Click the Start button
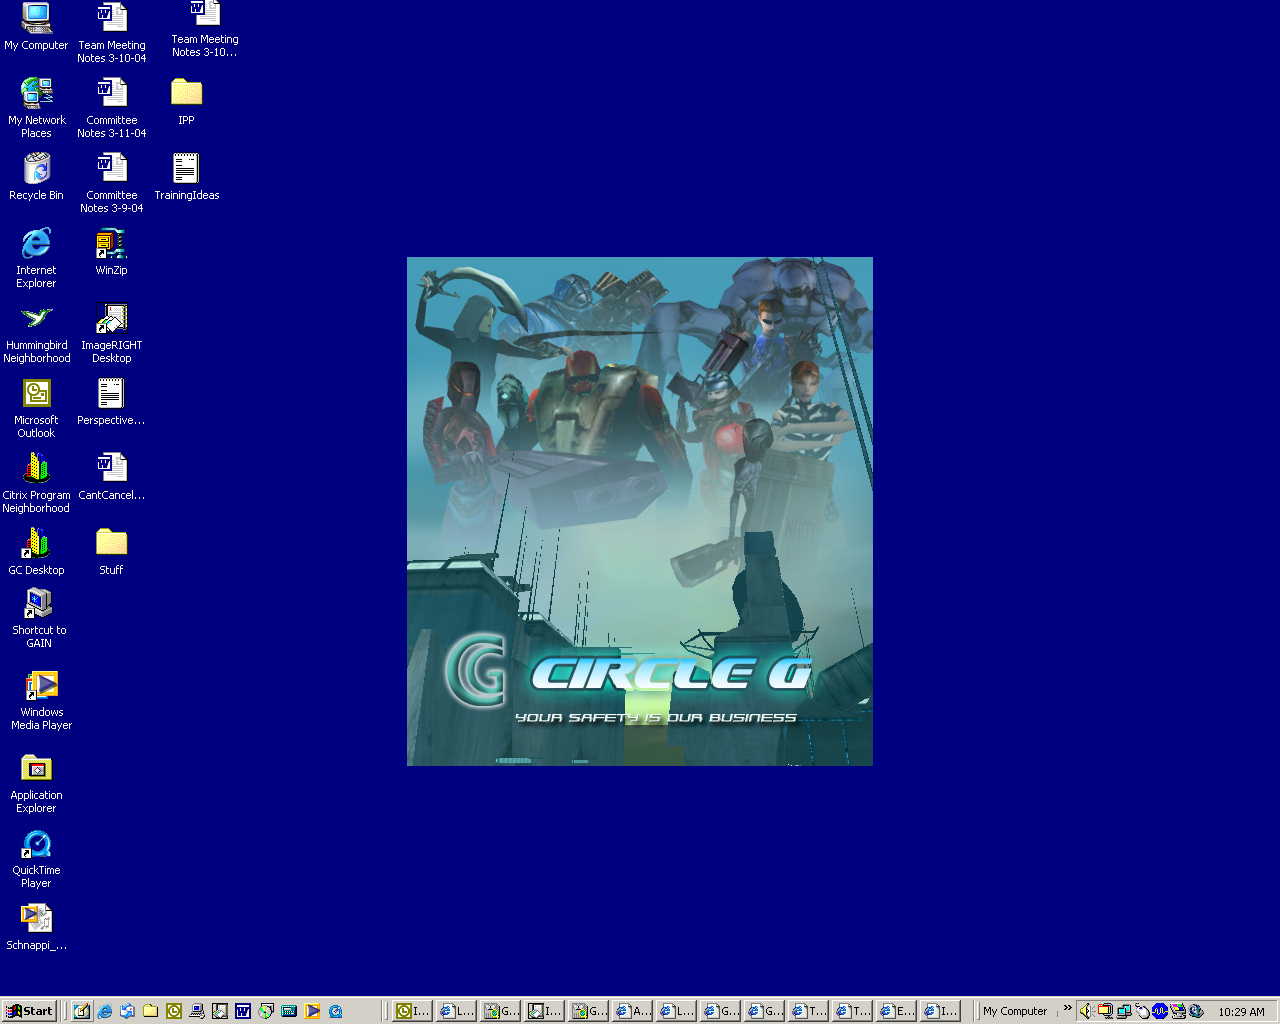This screenshot has width=1280, height=1024. (x=29, y=1011)
